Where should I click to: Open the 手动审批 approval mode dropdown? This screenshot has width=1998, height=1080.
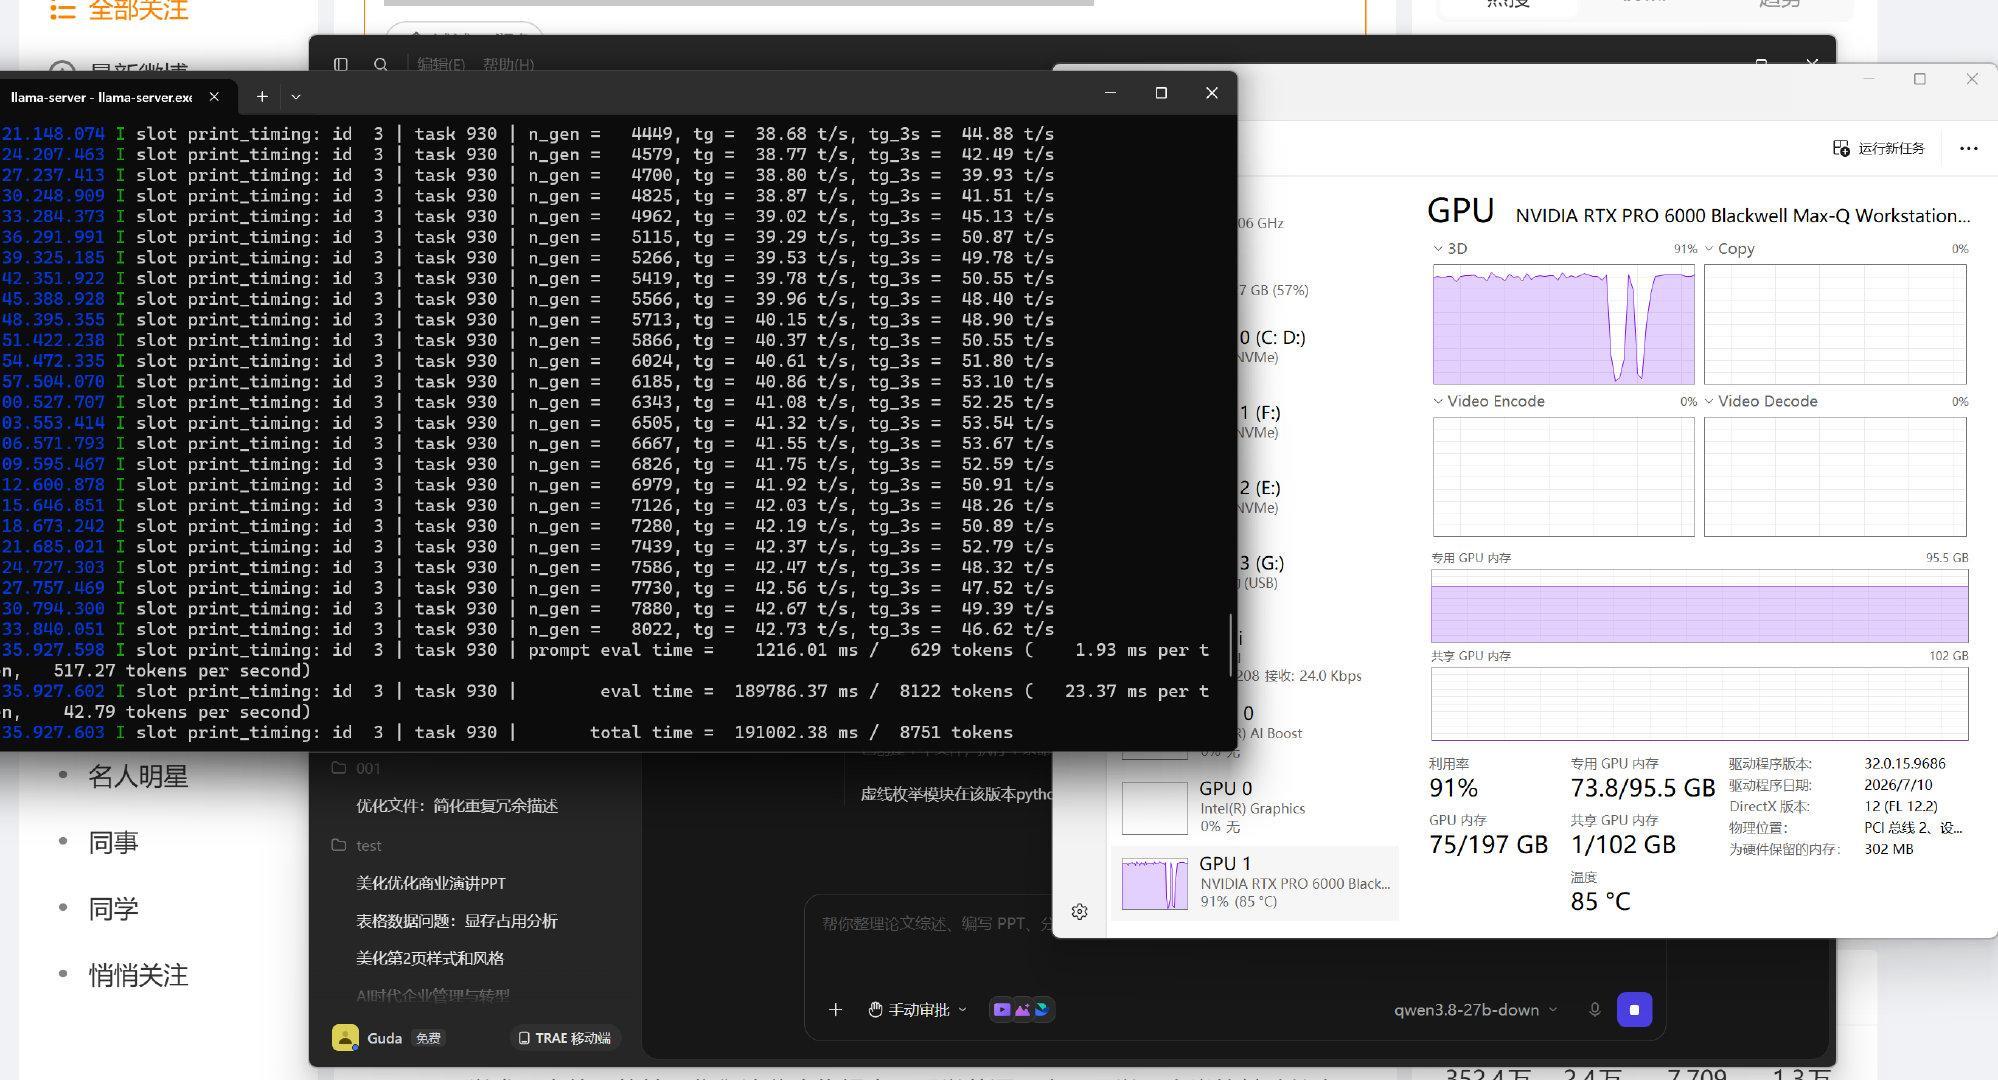[917, 1010]
